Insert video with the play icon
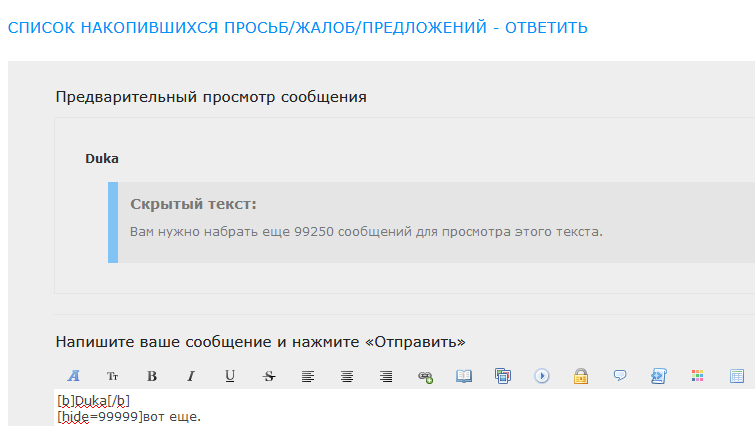The width and height of the screenshot is (755, 426). (x=542, y=376)
